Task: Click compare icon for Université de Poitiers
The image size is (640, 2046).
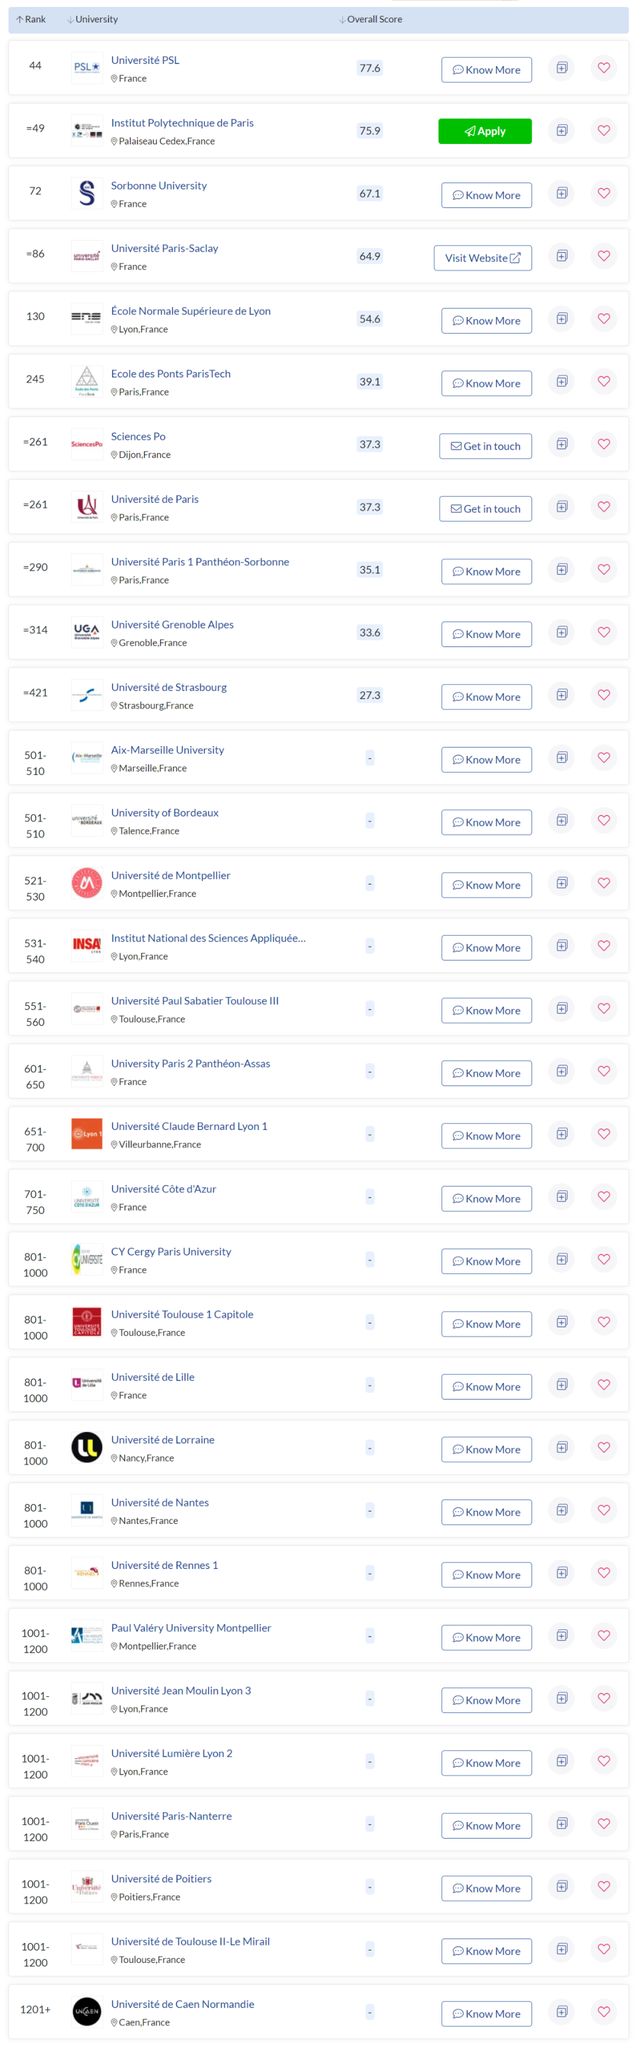Action: coord(562,1886)
